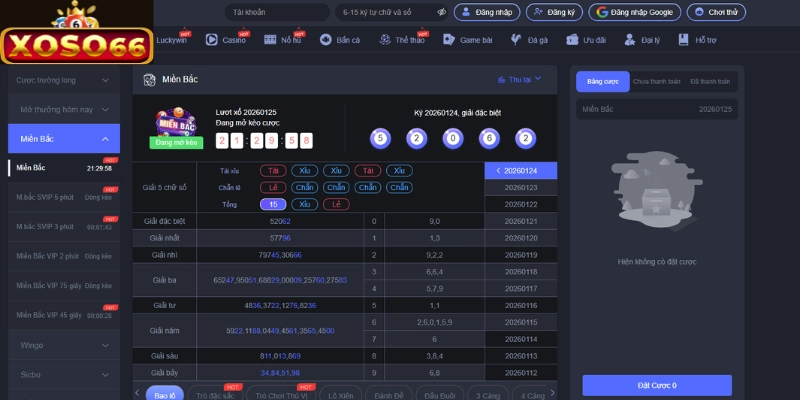Open the Thể thao sports icon
Viewport: 800px width, 400px height.
coord(385,40)
